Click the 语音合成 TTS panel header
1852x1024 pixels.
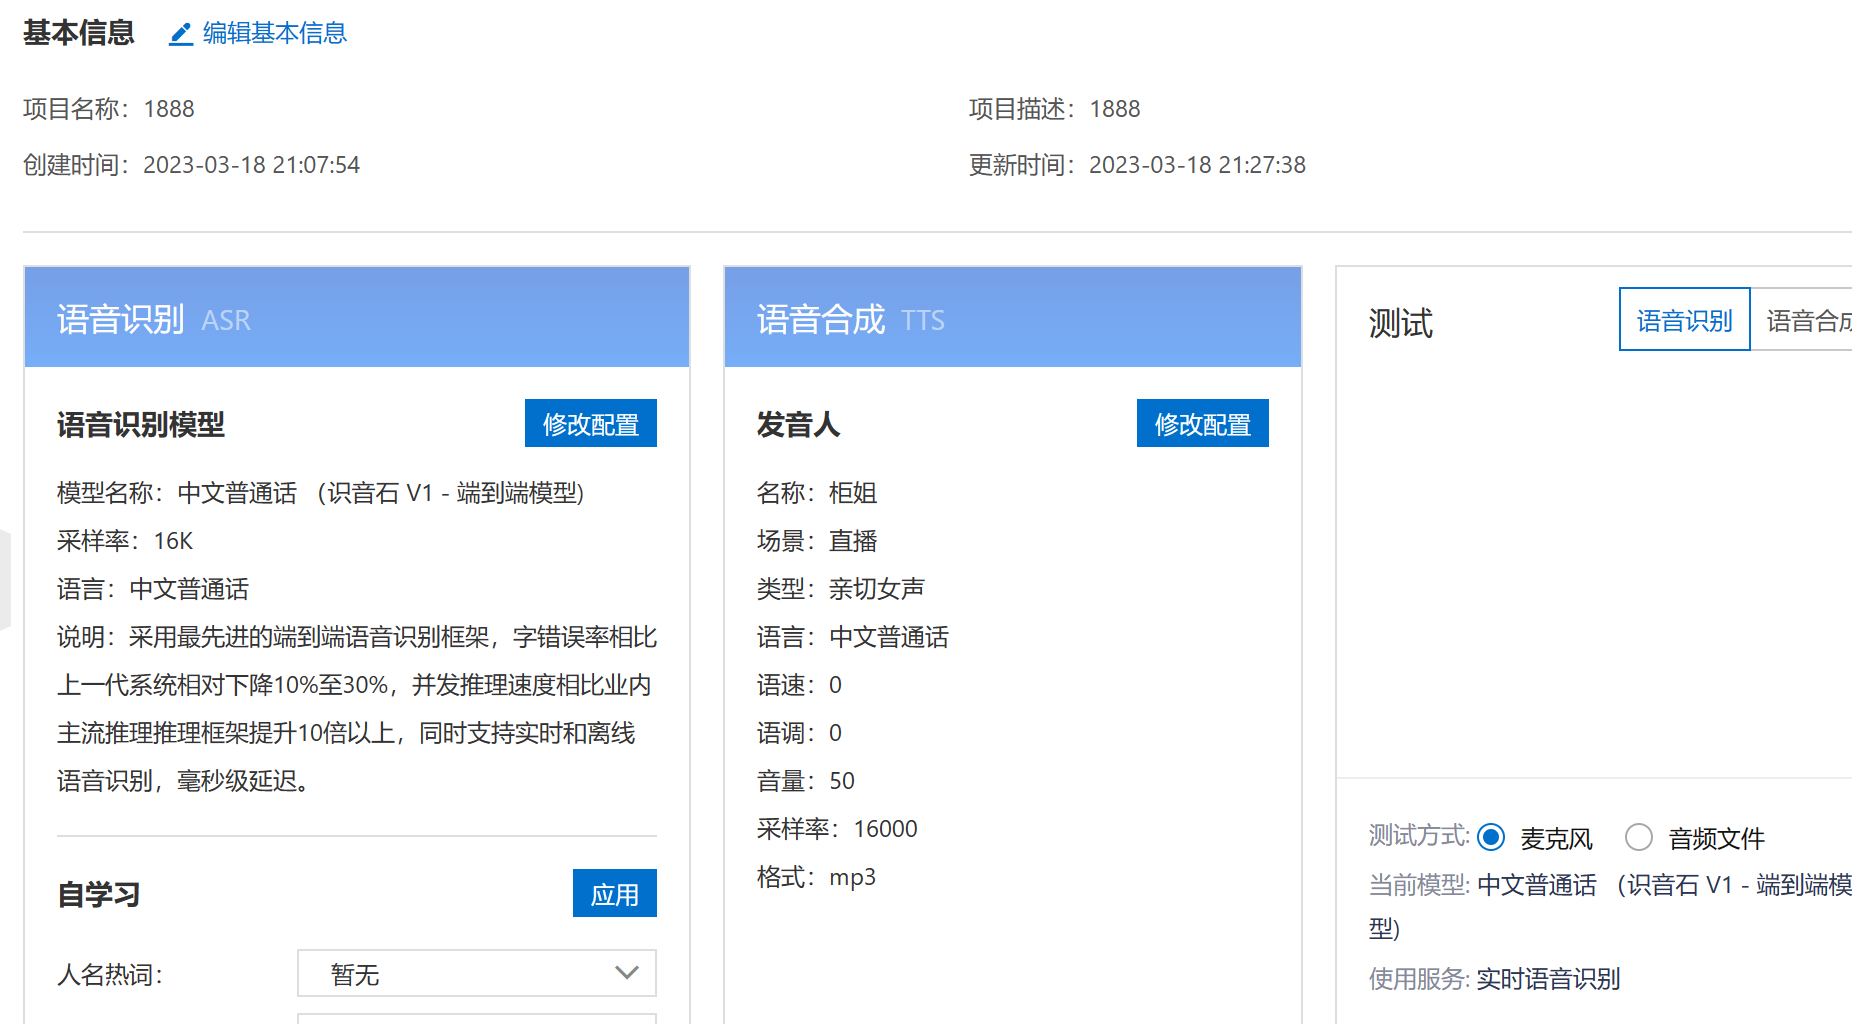click(1012, 318)
